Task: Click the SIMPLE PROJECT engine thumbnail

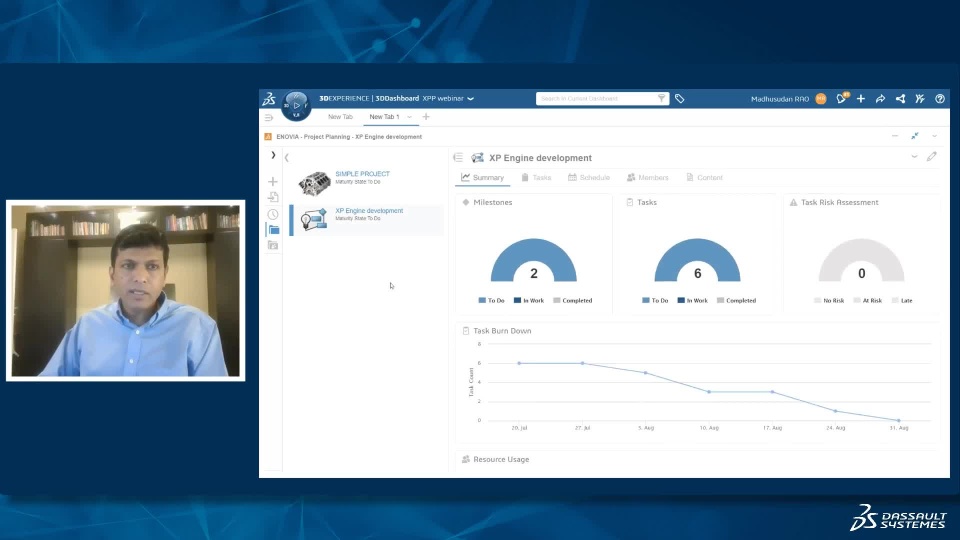Action: click(x=315, y=182)
